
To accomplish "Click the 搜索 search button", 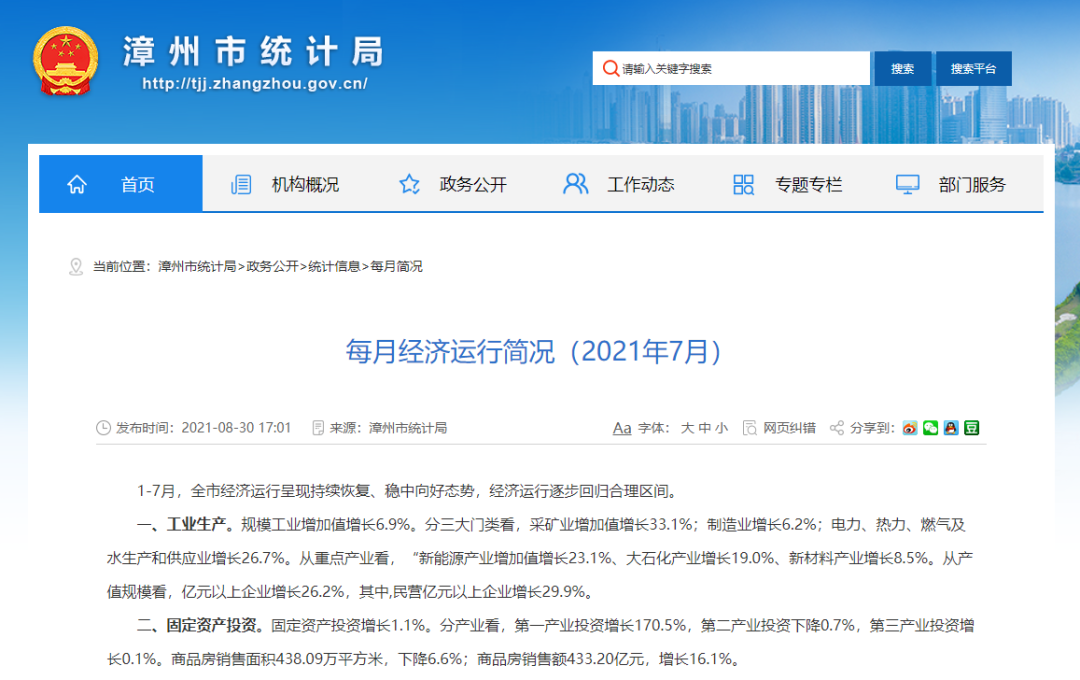I will [x=902, y=69].
